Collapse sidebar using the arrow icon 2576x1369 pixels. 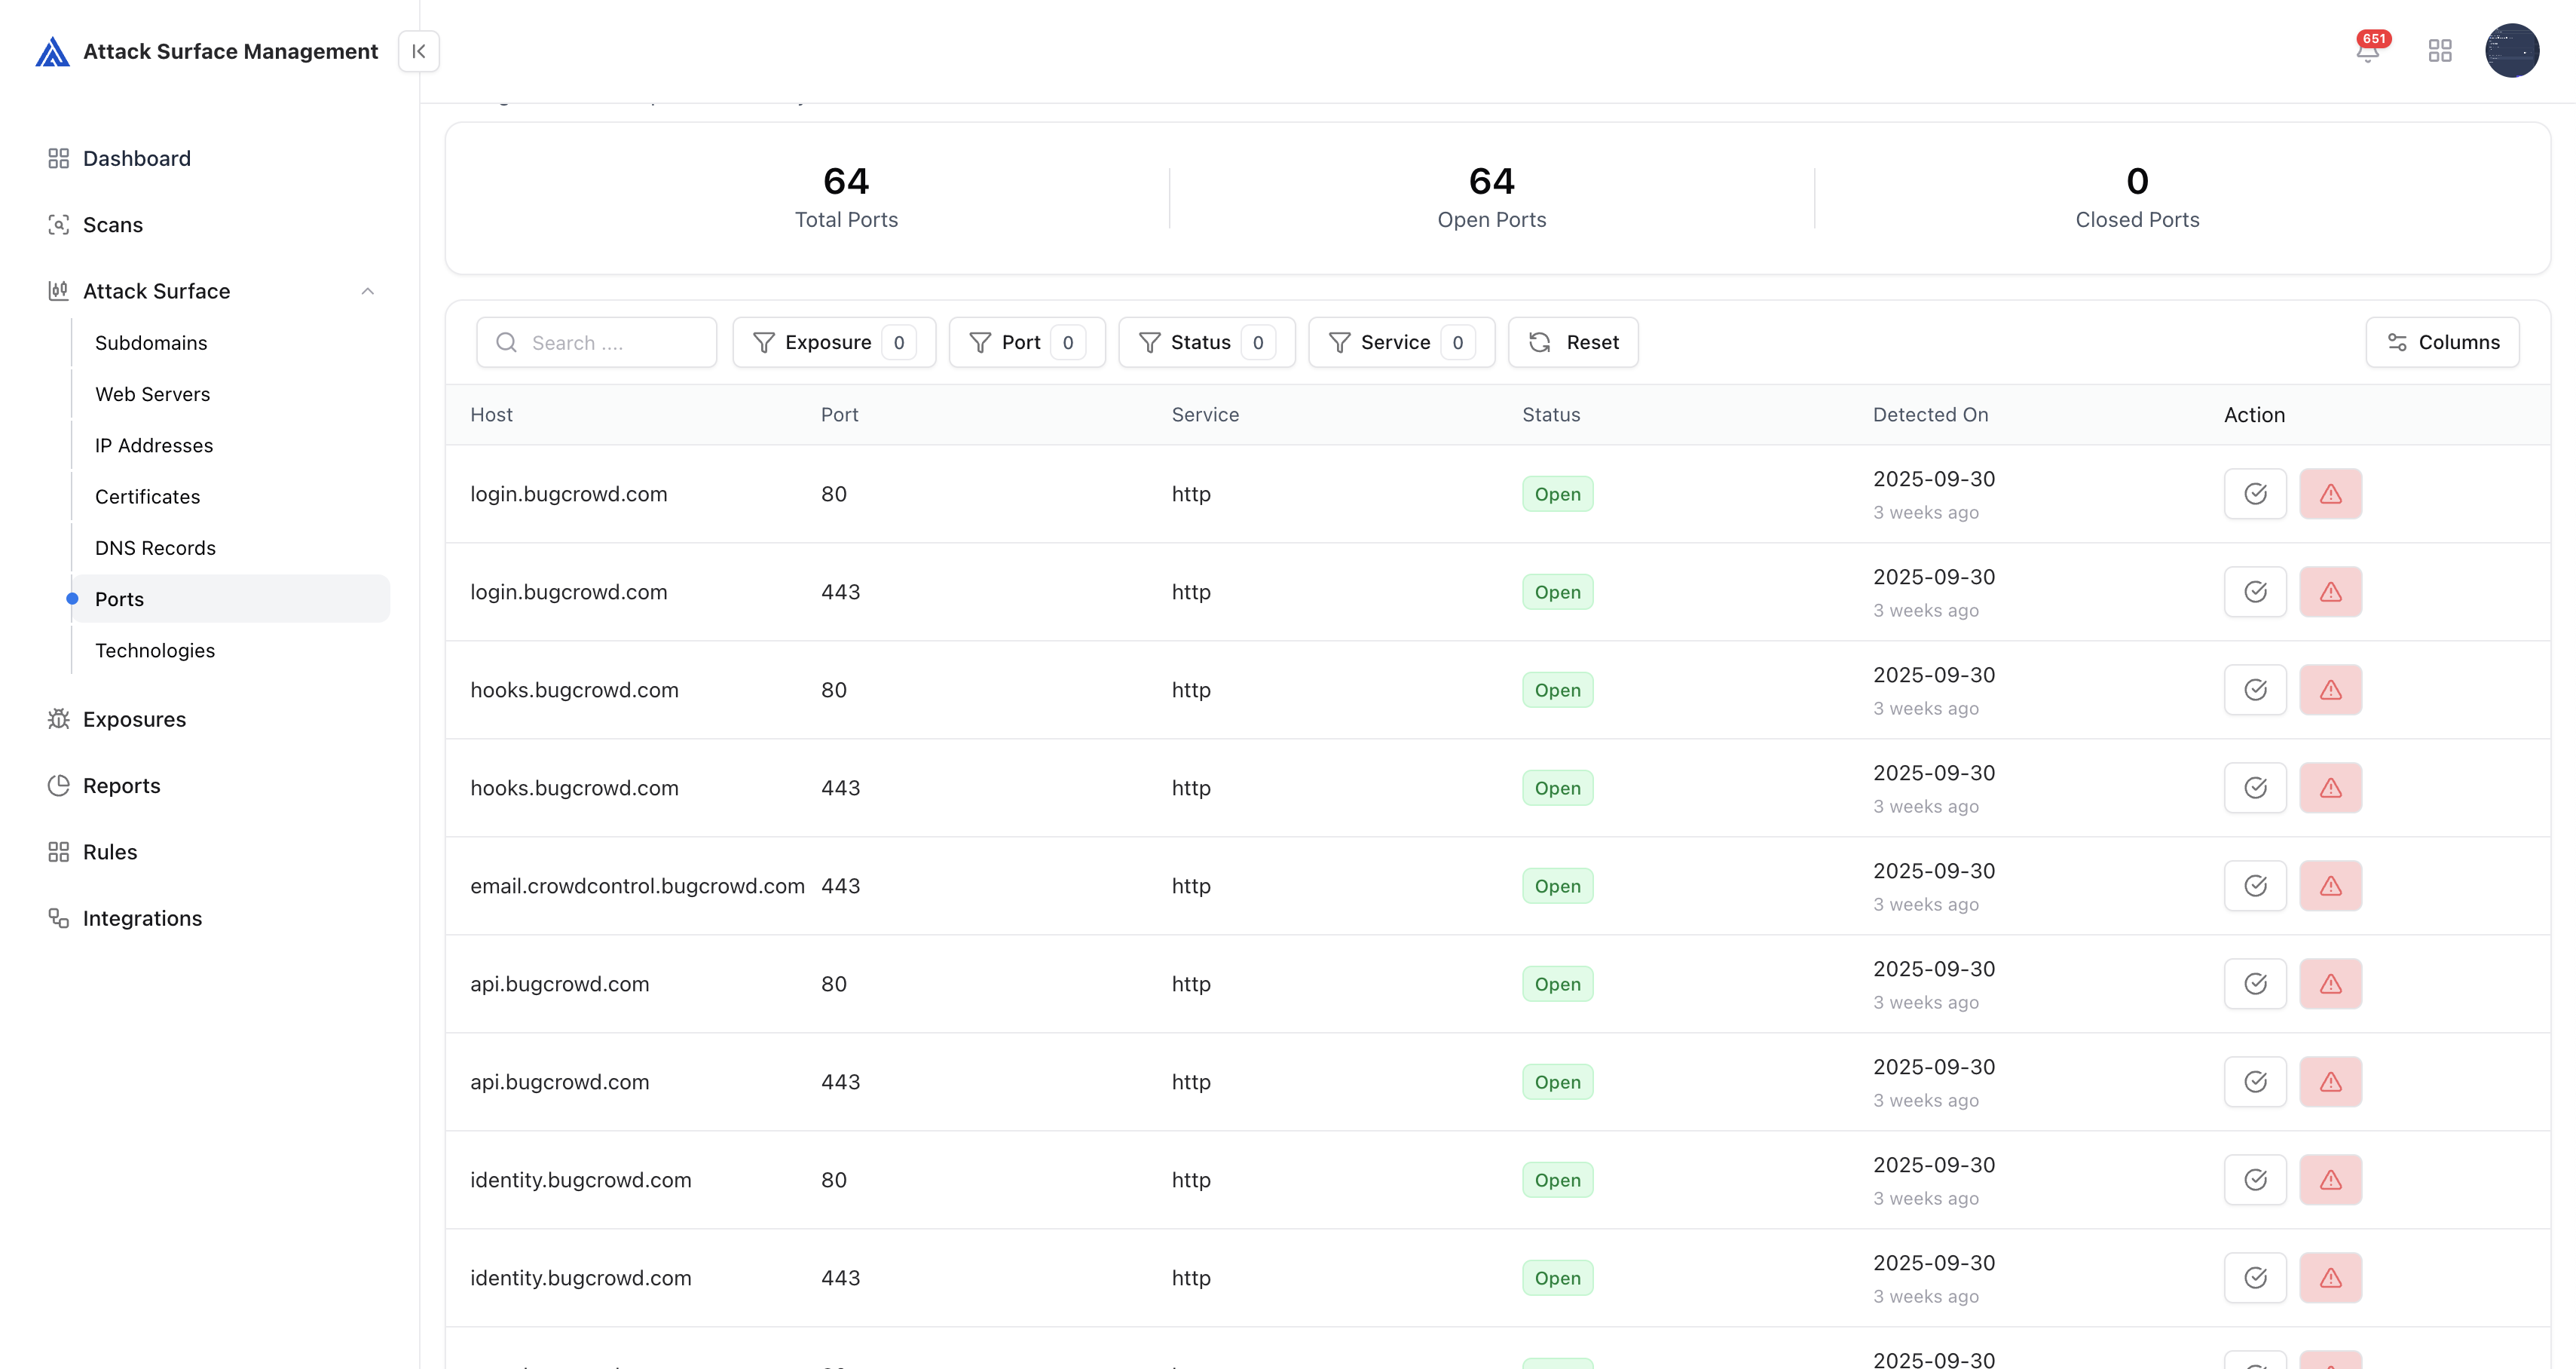click(419, 51)
